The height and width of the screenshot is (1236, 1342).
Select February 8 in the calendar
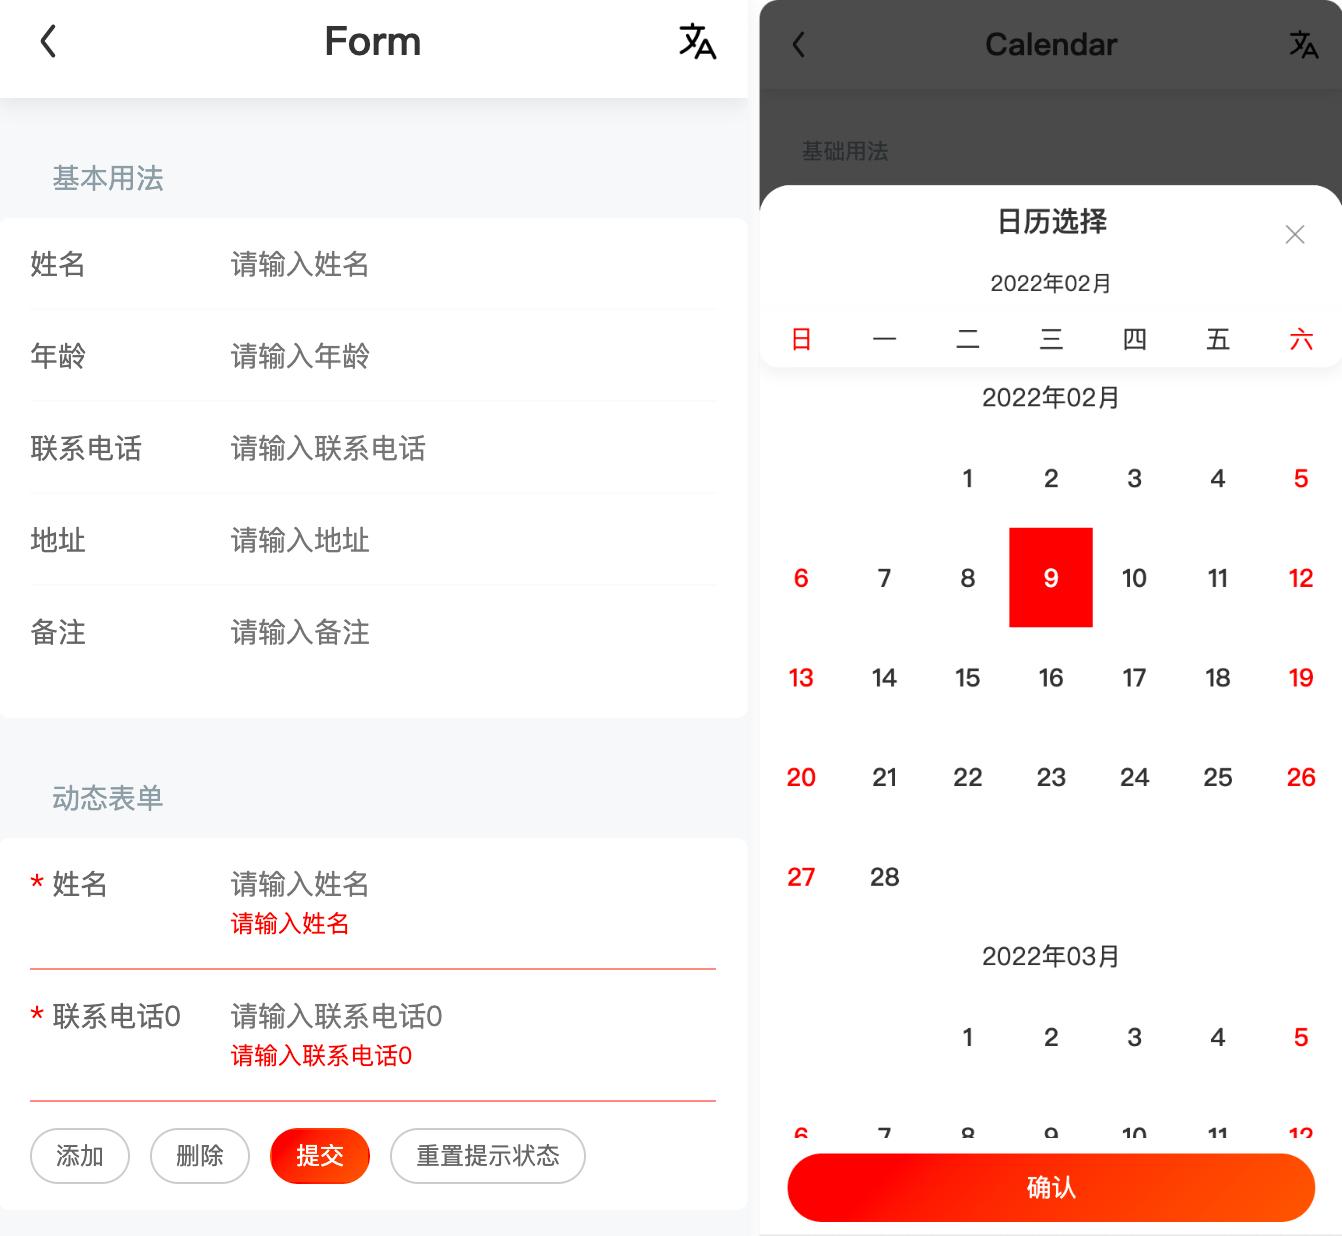(x=968, y=578)
